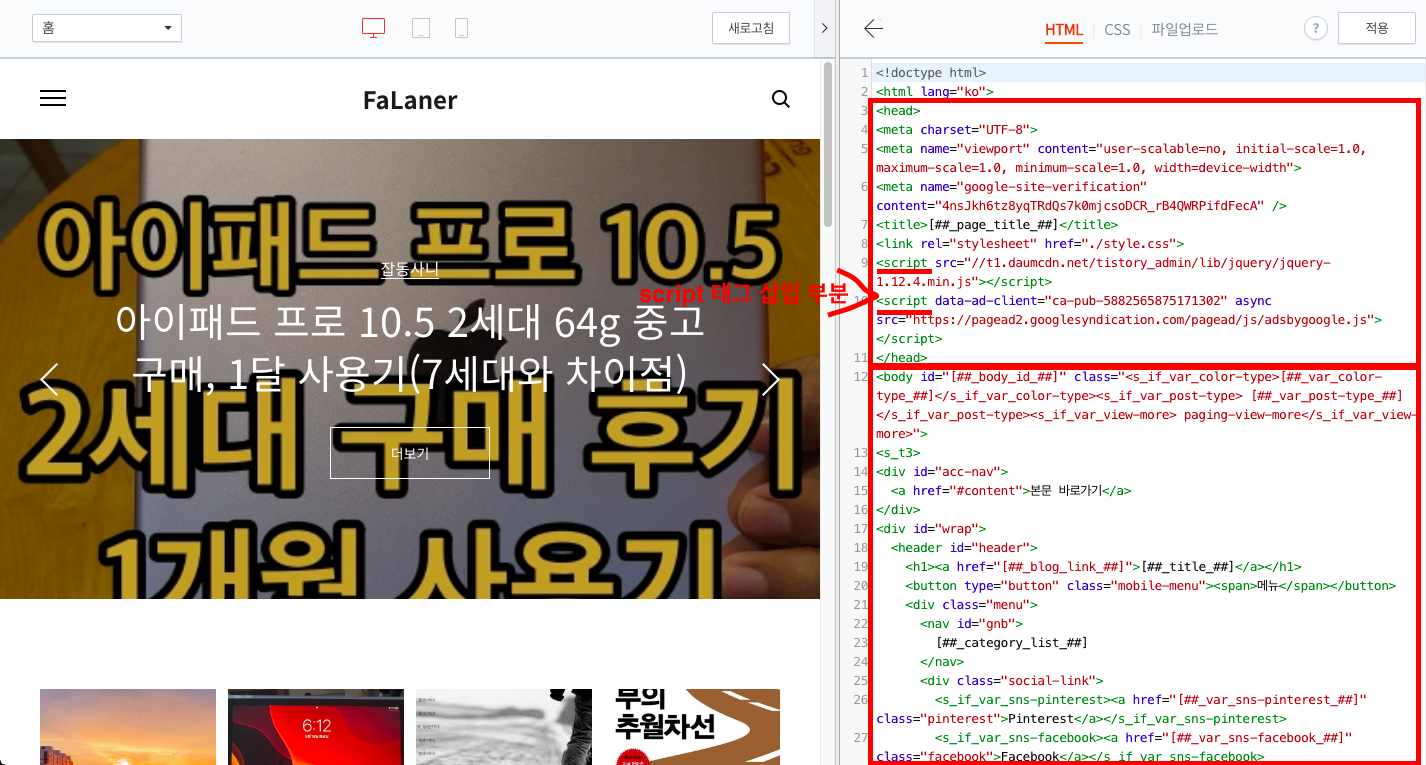Click the 본문 바로가기 anchor line

click(1011, 491)
